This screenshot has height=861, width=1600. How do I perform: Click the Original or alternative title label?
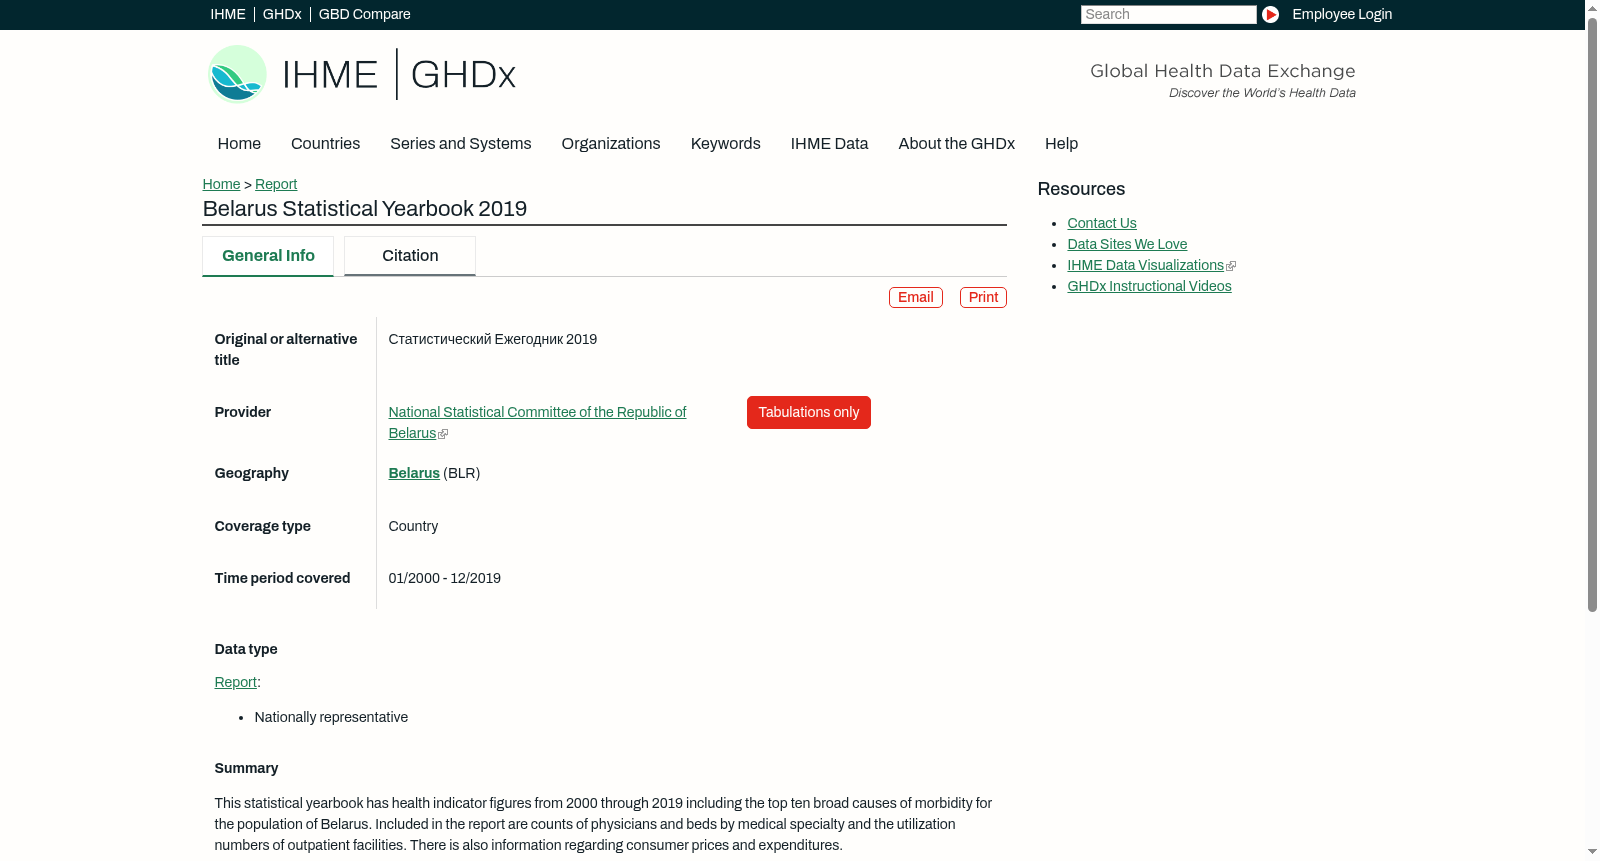pos(286,350)
